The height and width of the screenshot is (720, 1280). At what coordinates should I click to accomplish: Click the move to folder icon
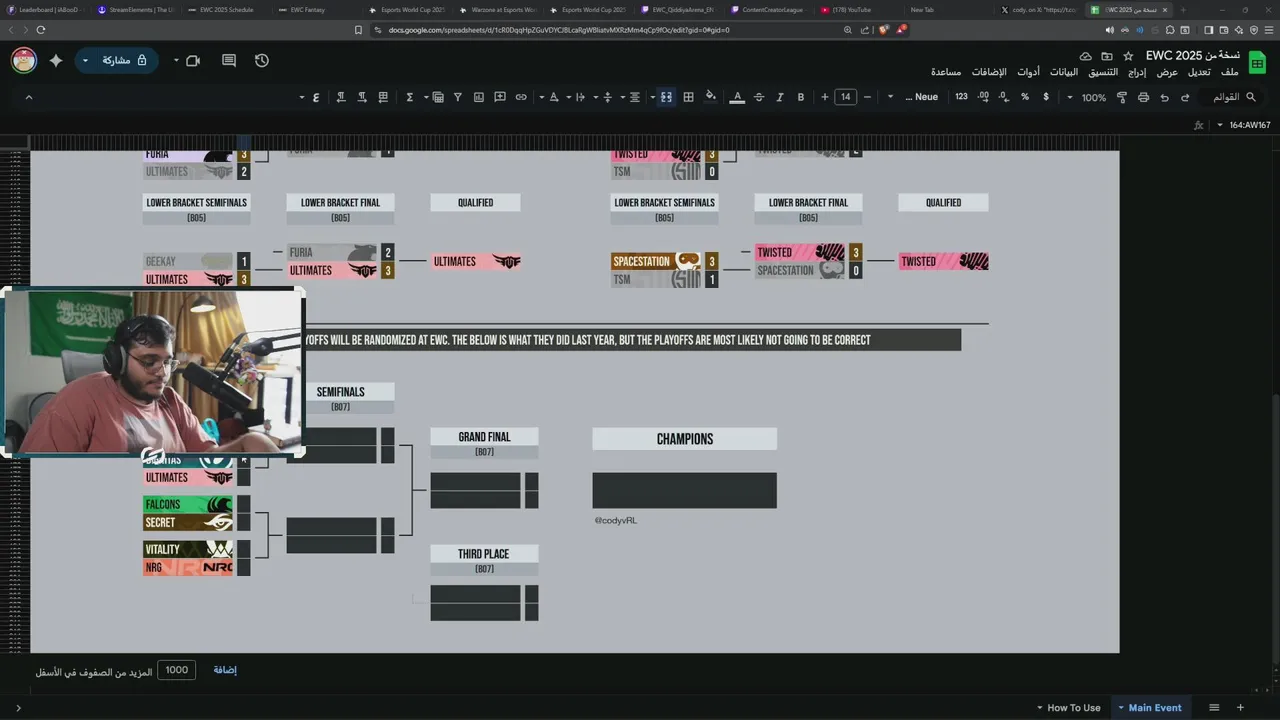click(x=1107, y=56)
